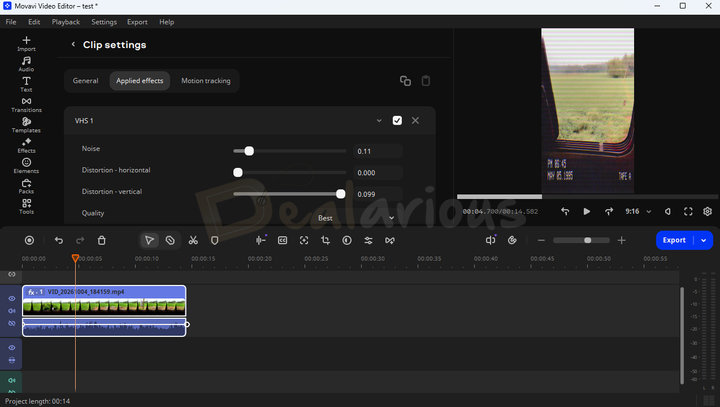Image resolution: width=720 pixels, height=407 pixels.
Task: Open the CC subtitles tool
Action: pos(282,240)
